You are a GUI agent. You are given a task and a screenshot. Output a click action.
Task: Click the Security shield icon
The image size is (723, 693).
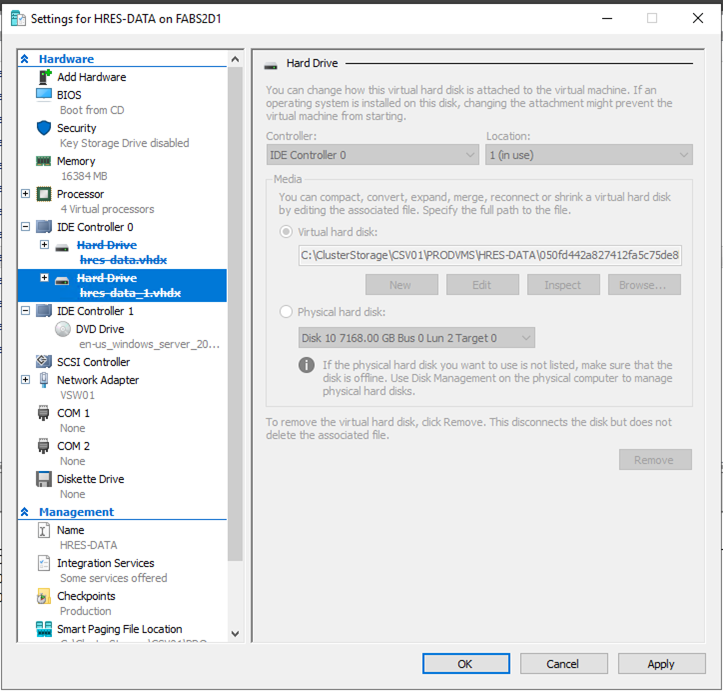click(x=44, y=128)
